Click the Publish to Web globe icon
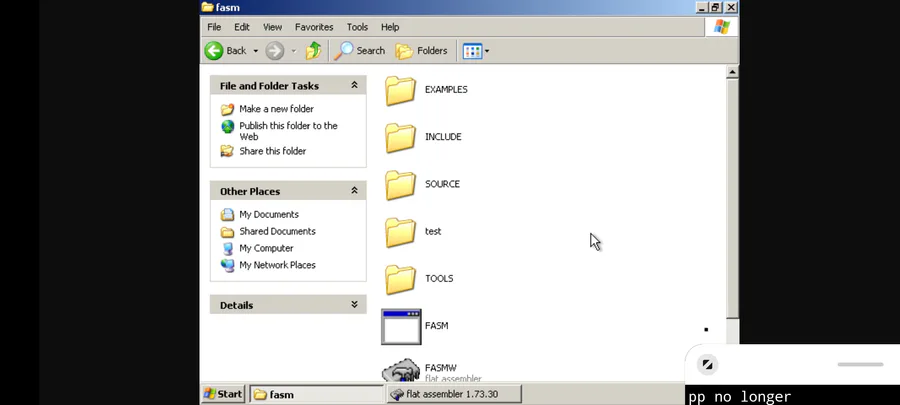Image resolution: width=900 pixels, height=405 pixels. 228,126
